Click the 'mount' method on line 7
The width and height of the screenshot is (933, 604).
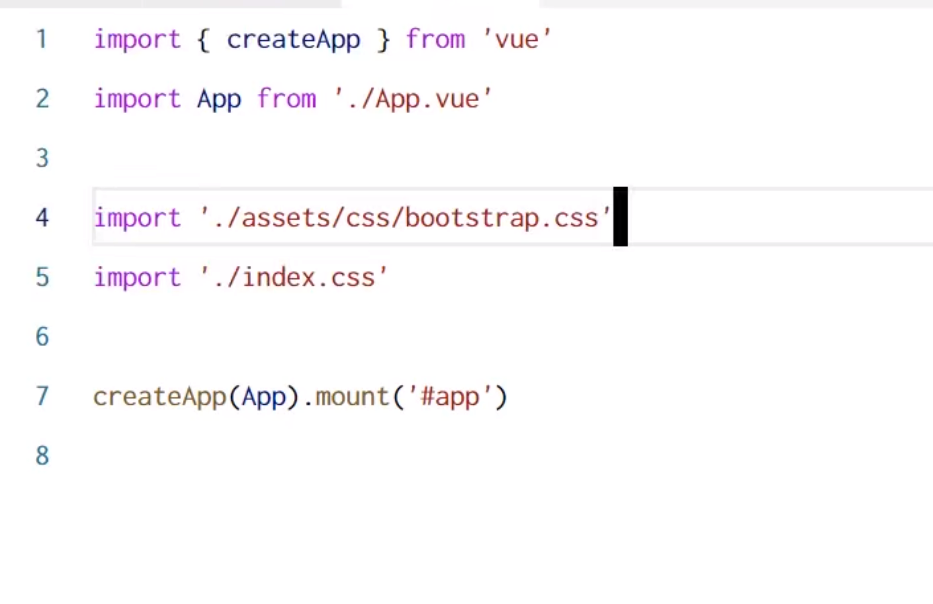(x=352, y=396)
